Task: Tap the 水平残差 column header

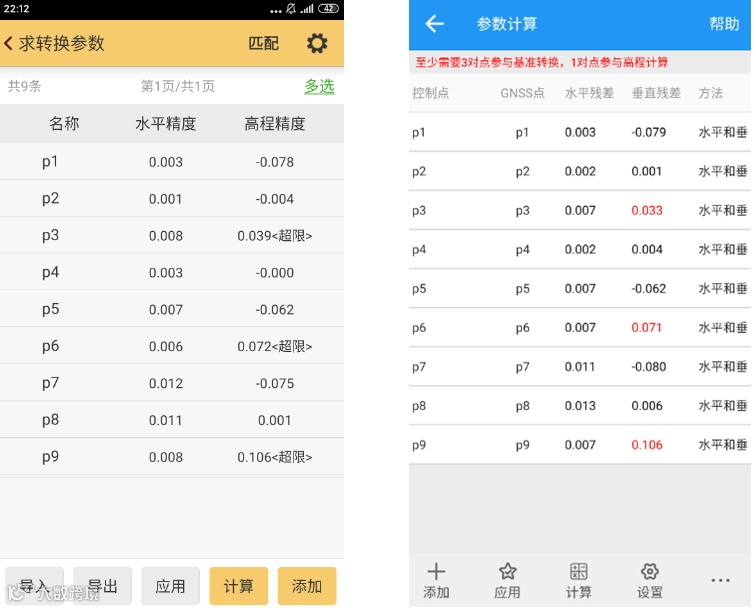Action: coord(589,93)
